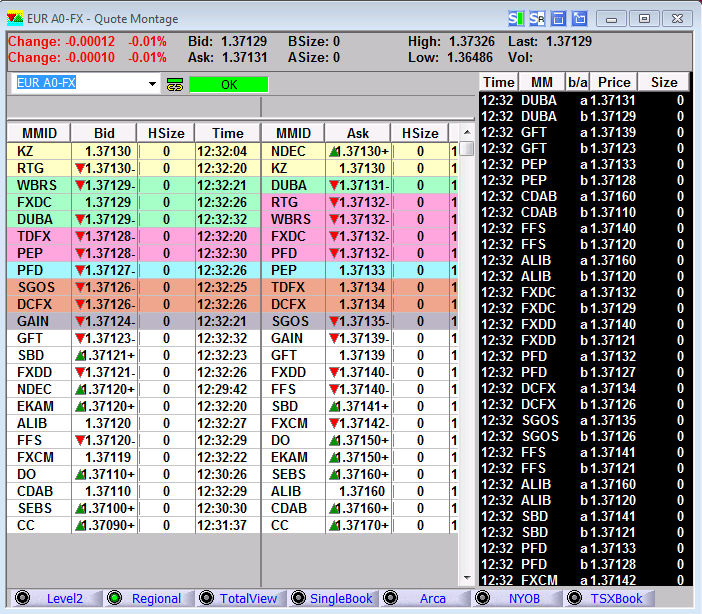Open the NYOB tab

(x=524, y=598)
